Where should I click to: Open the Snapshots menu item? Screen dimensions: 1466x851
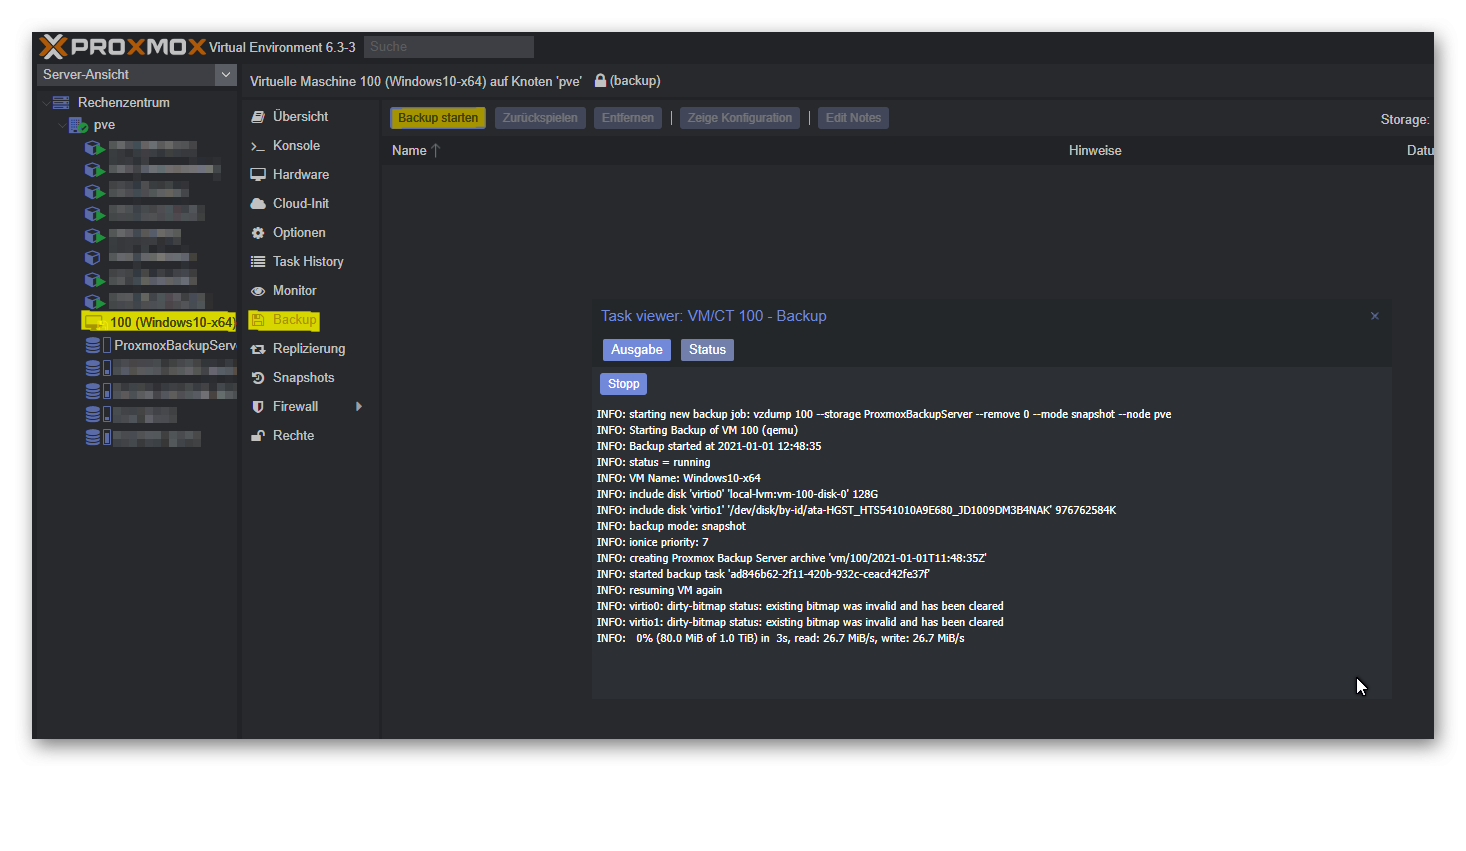(303, 377)
